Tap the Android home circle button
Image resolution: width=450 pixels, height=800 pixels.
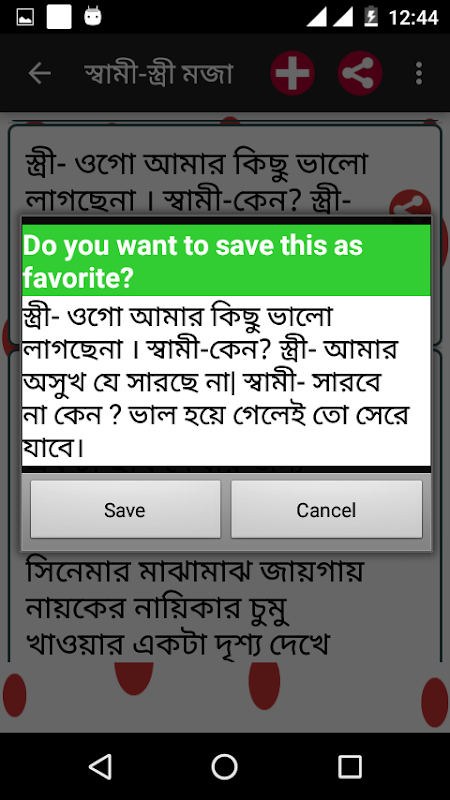[224, 766]
